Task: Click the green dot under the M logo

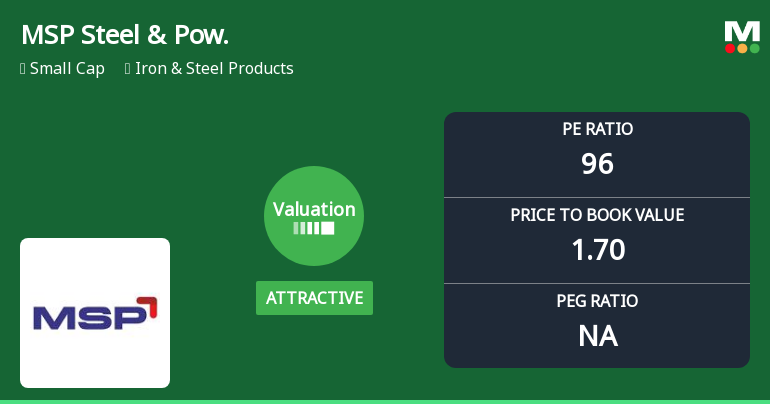Action: click(754, 48)
